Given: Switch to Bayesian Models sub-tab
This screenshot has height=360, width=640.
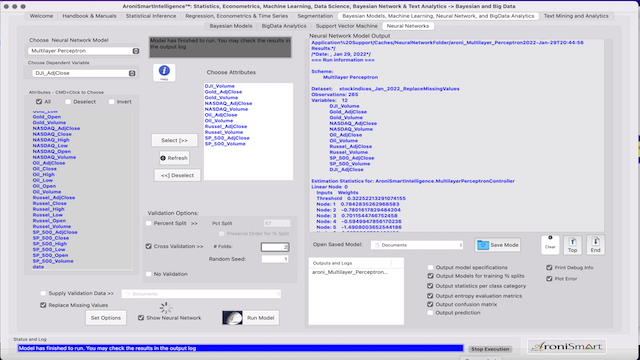Looking at the screenshot, I should pos(231,26).
